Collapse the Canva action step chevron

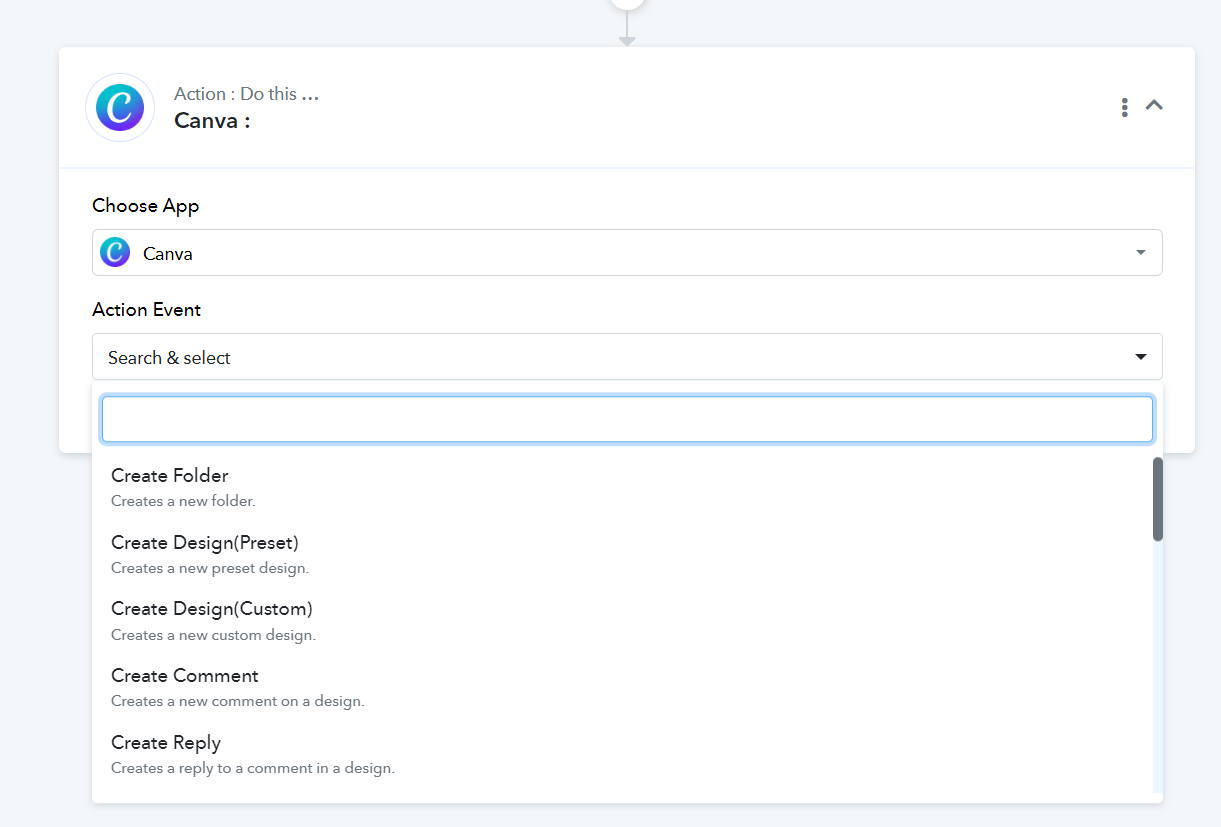(x=1154, y=105)
